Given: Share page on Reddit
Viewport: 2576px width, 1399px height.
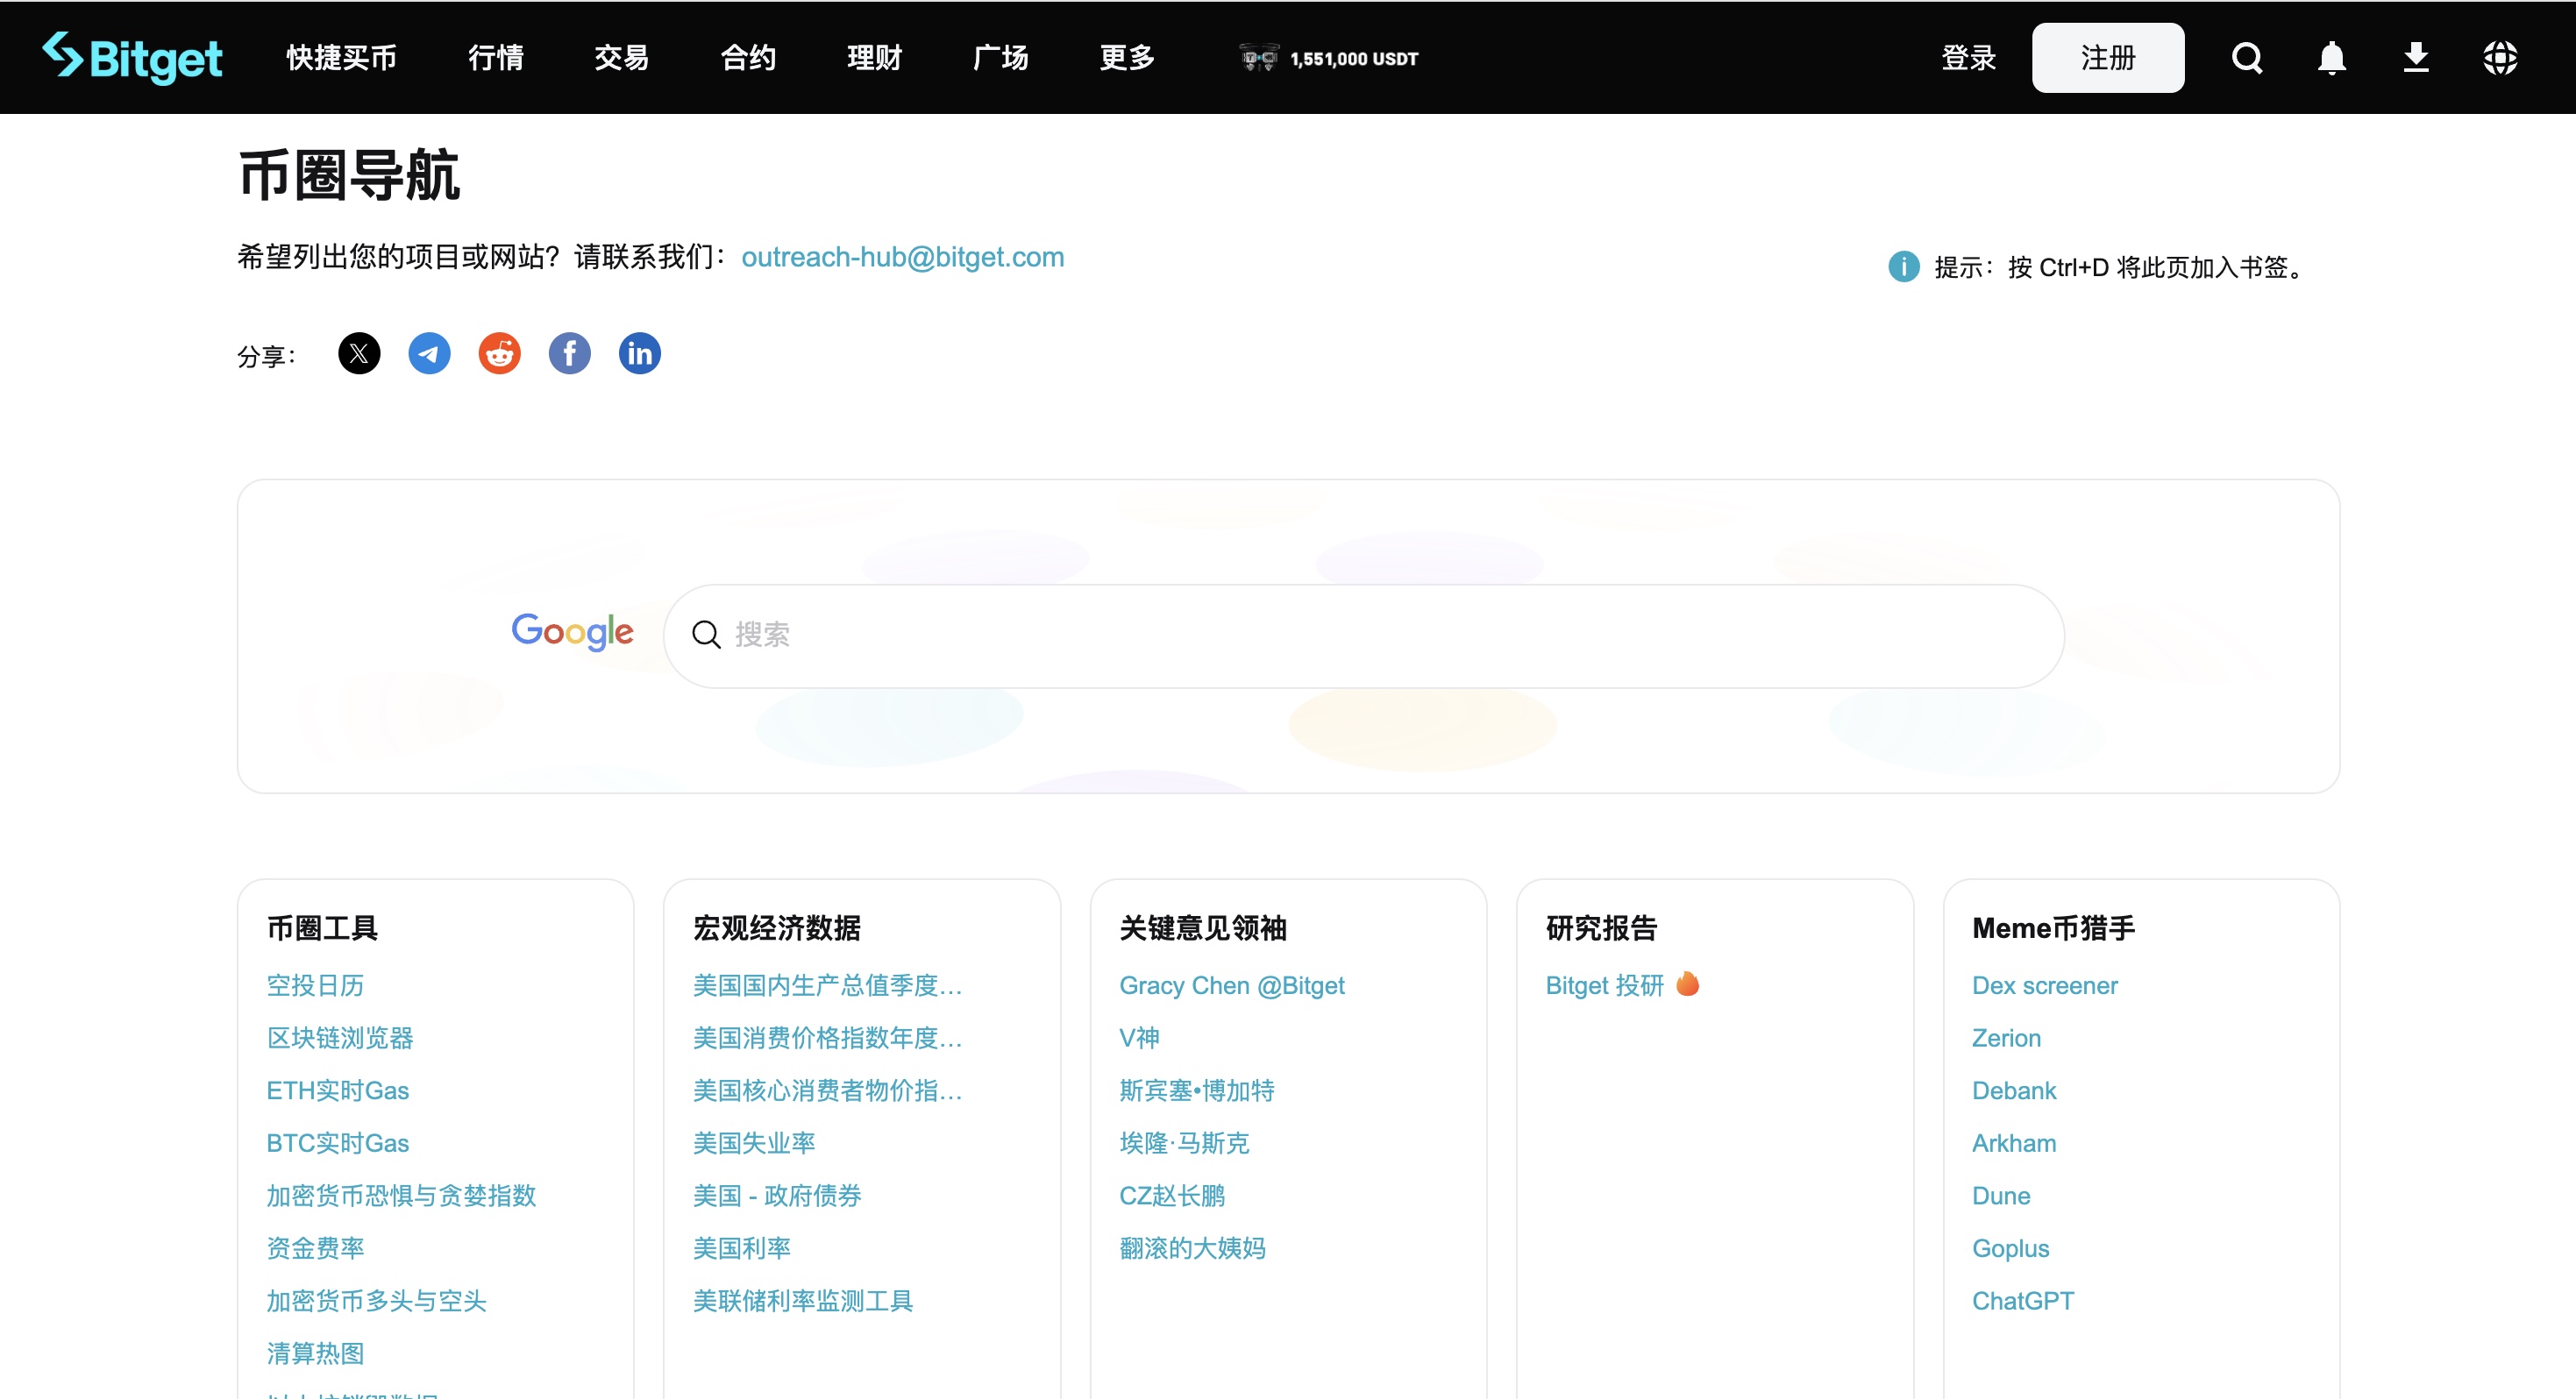Looking at the screenshot, I should click(x=499, y=353).
